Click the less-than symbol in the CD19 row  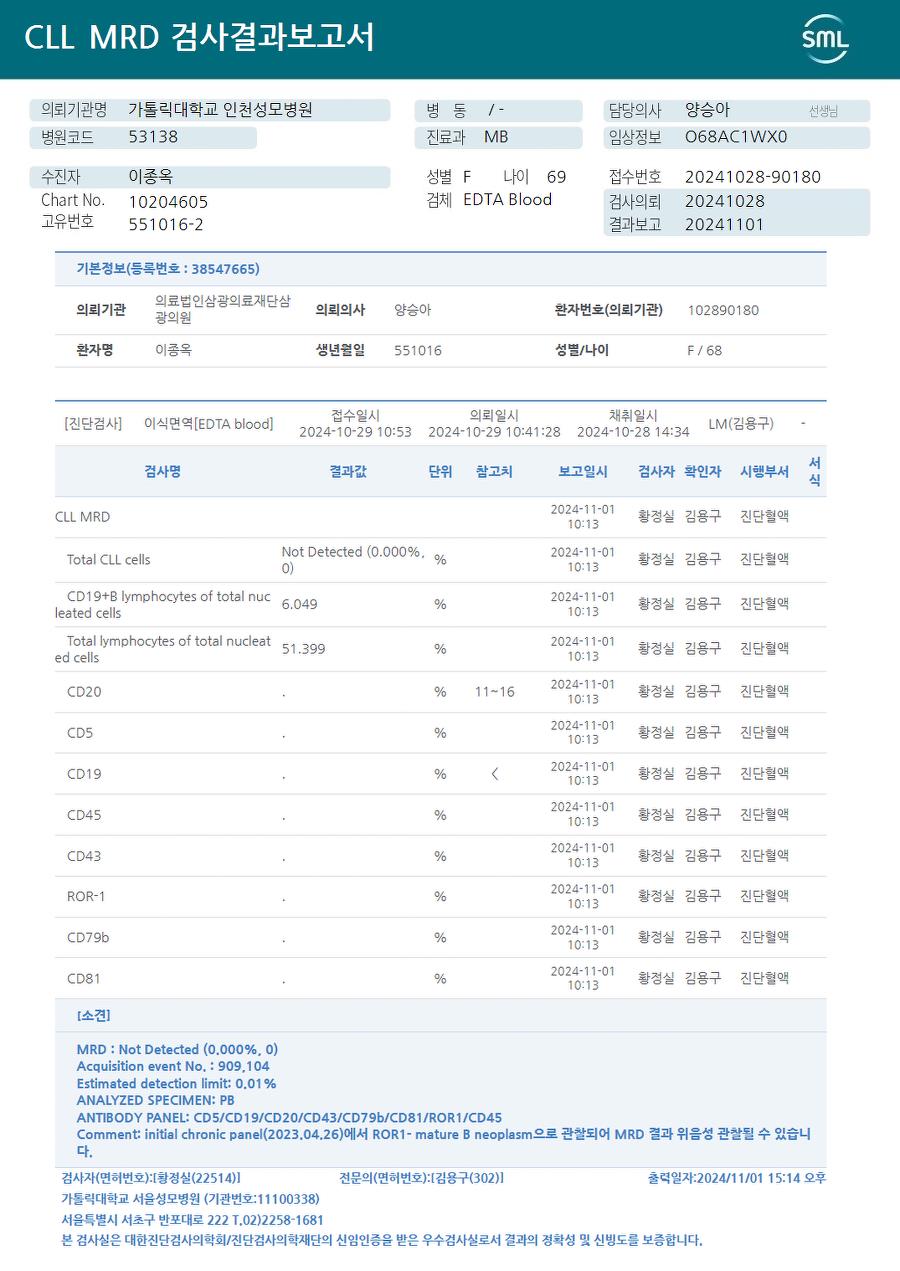pos(494,774)
